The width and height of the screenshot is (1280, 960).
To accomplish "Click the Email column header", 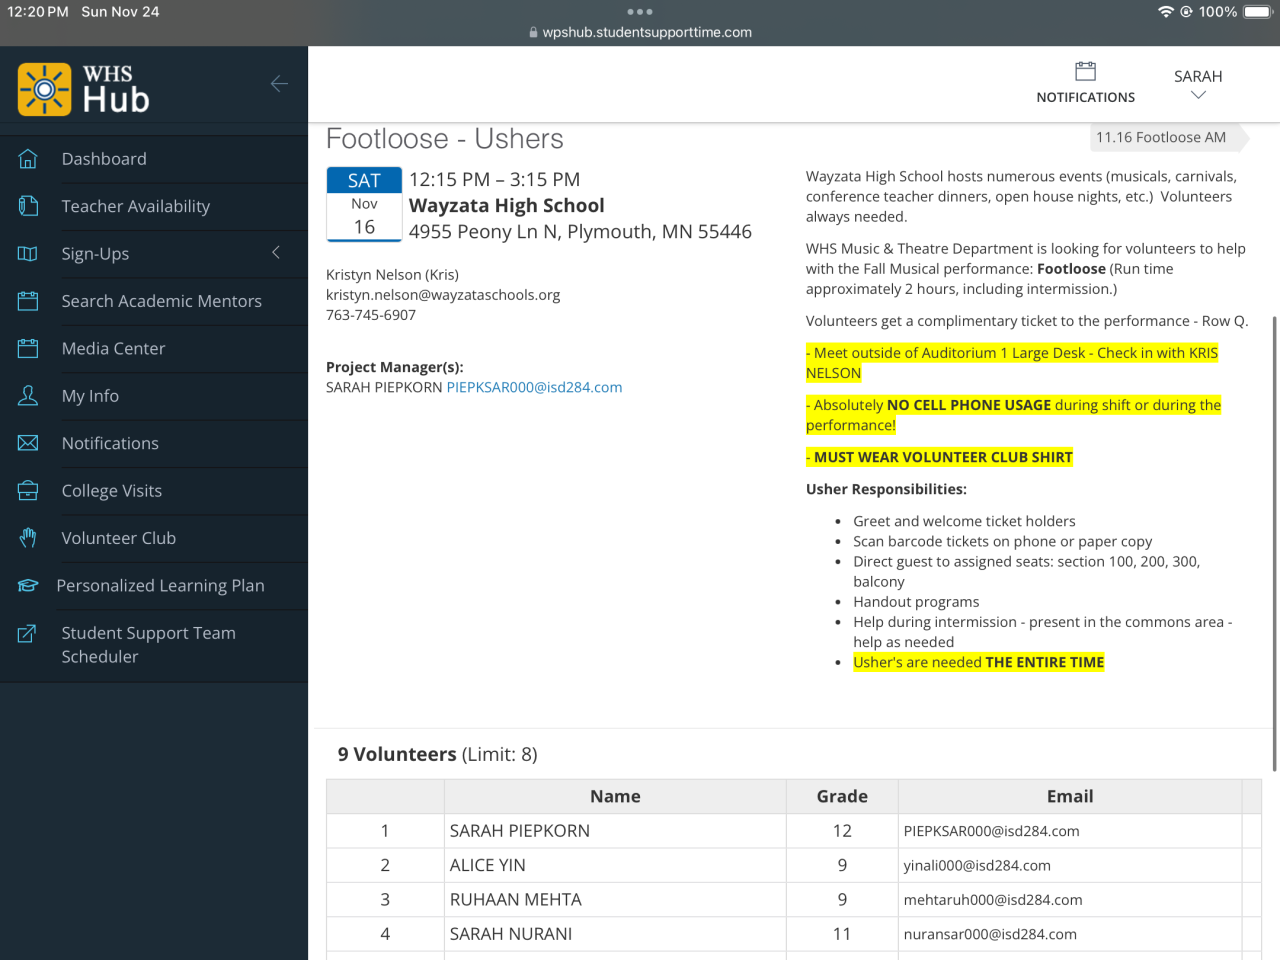I will 1070,796.
